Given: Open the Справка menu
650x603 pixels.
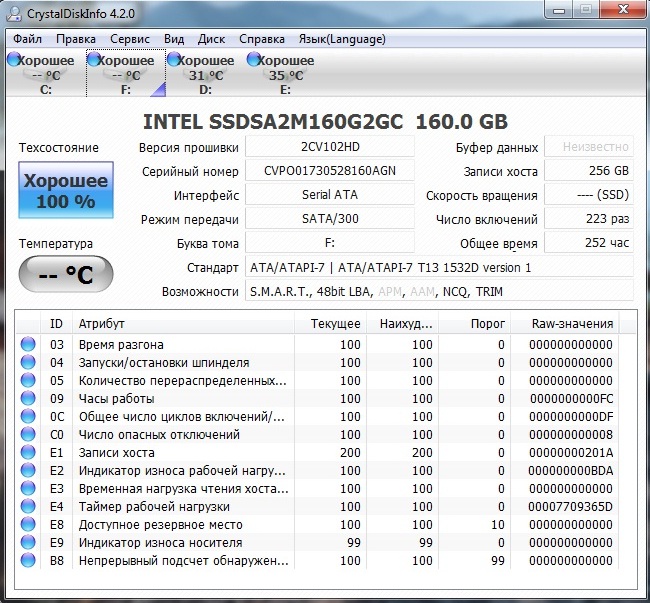Looking at the screenshot, I should [262, 39].
